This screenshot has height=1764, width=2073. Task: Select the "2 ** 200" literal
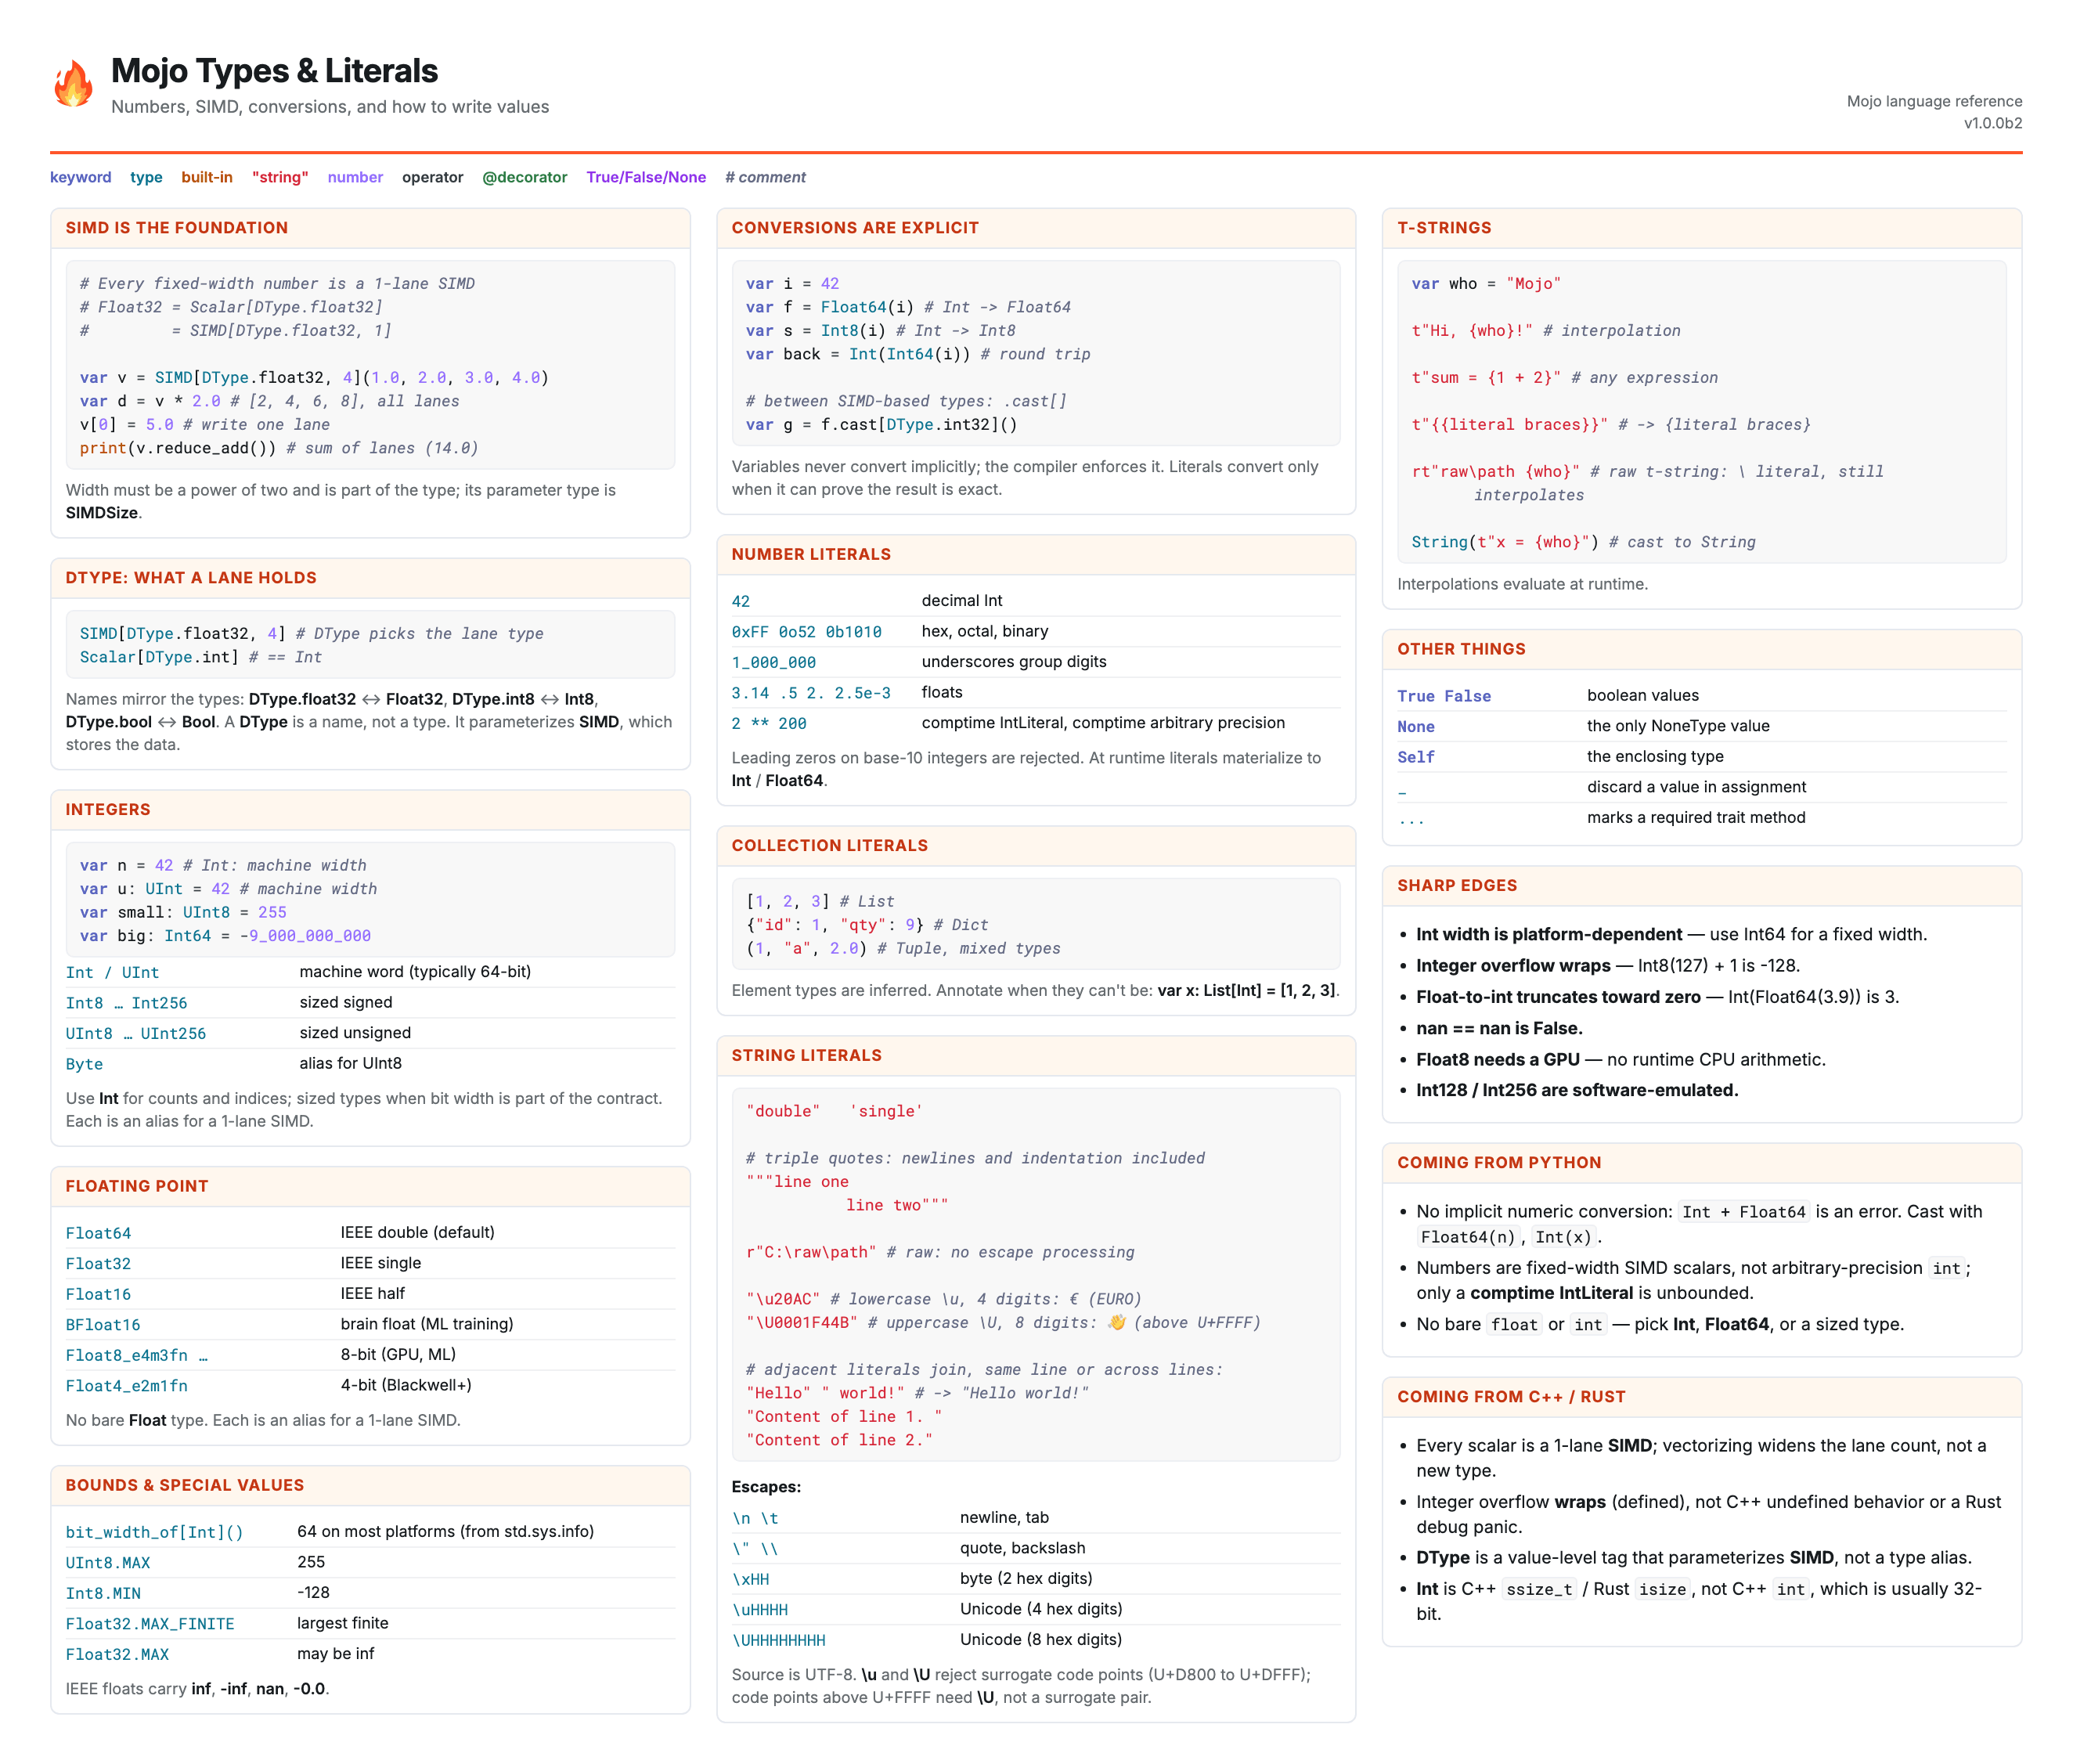(x=769, y=723)
